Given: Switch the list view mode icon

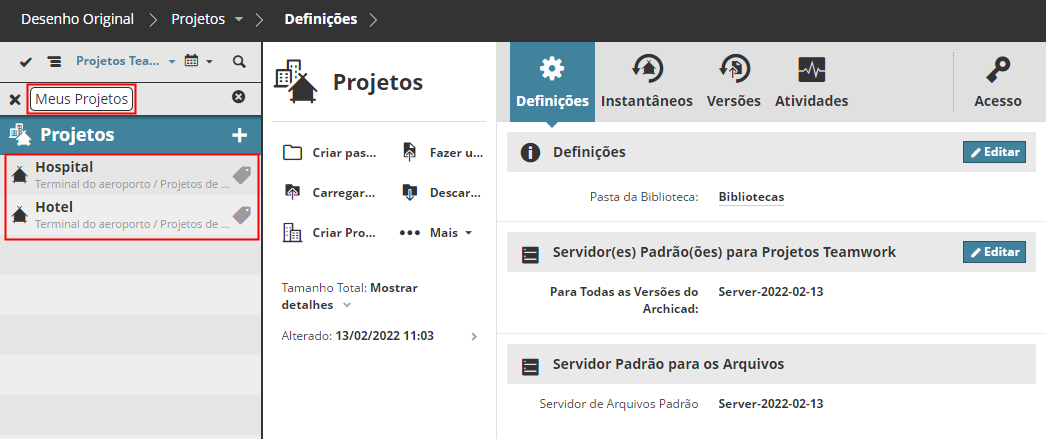Looking at the screenshot, I should (x=54, y=62).
